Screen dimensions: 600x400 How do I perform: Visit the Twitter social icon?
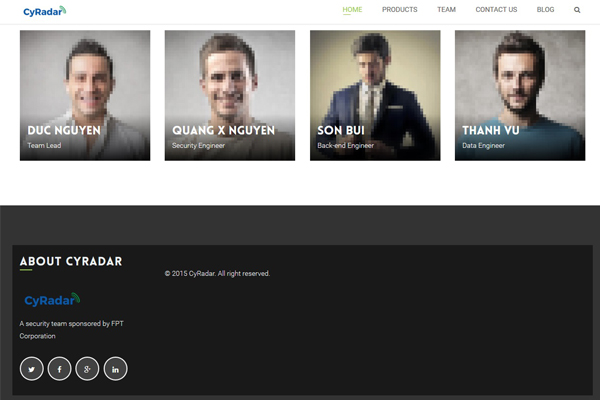tap(32, 369)
